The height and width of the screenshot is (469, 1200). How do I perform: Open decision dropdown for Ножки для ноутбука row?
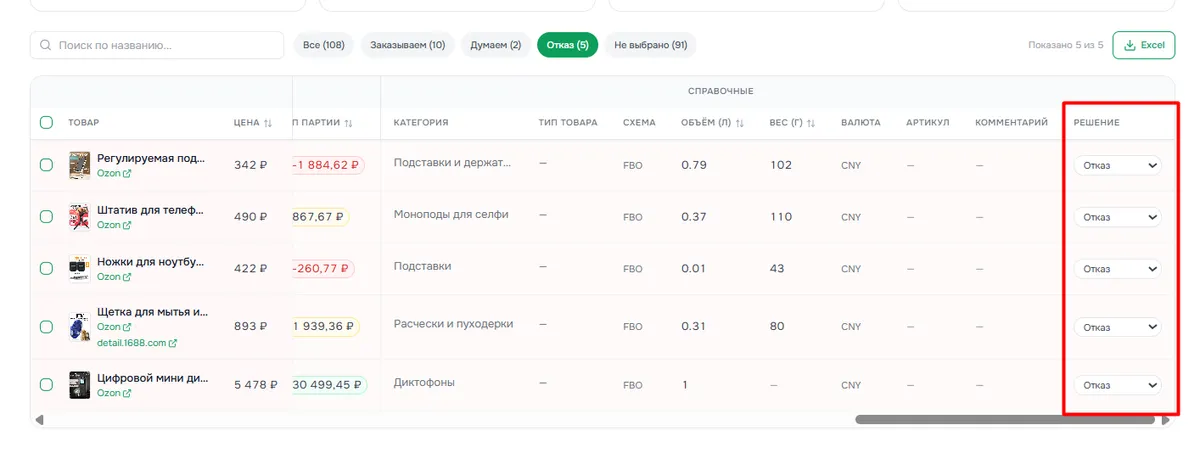pos(1118,269)
